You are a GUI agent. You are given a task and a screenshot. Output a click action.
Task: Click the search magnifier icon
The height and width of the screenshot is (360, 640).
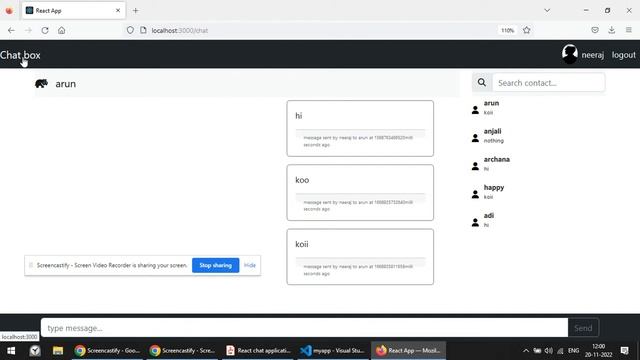(x=482, y=83)
